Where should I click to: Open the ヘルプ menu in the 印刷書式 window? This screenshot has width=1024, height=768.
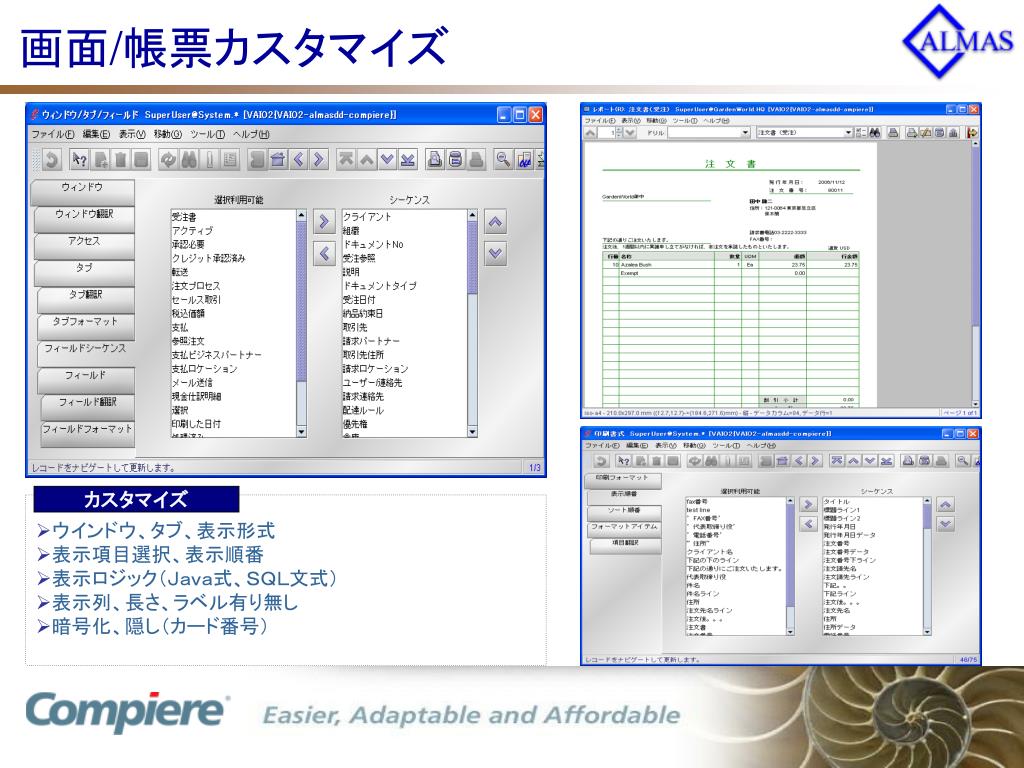761,445
